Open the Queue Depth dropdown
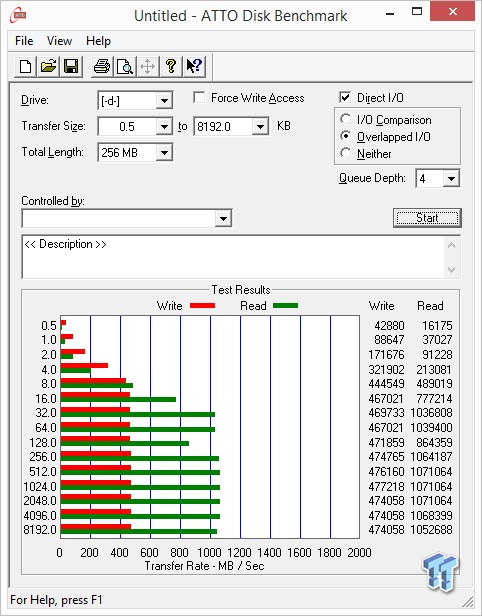The width and height of the screenshot is (482, 616). (x=451, y=179)
